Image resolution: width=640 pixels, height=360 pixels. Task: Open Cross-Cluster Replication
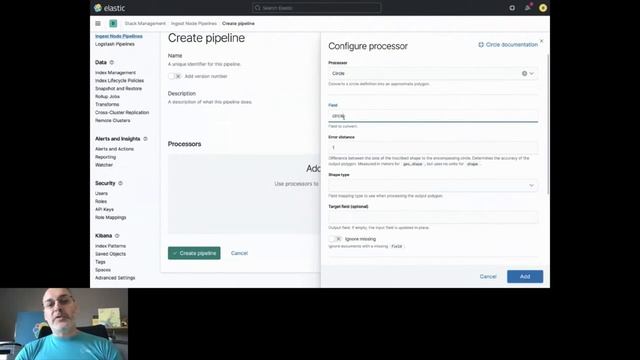pyautogui.click(x=122, y=113)
